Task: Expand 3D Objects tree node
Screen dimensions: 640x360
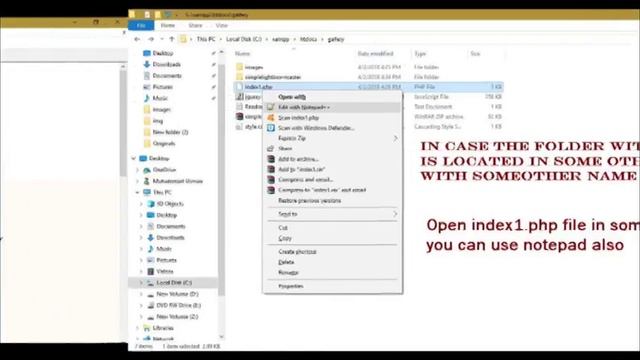Action: (142, 204)
